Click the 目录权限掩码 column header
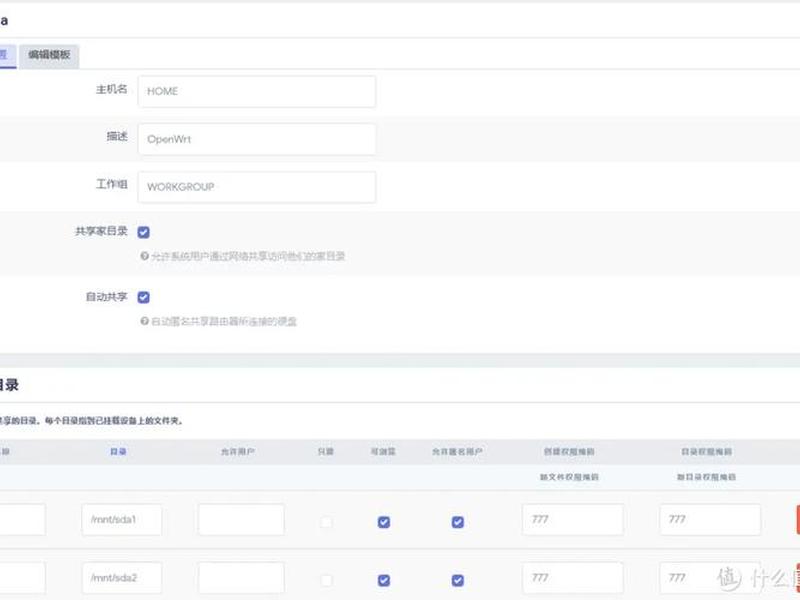Viewport: 800px width, 600px height. 707,452
